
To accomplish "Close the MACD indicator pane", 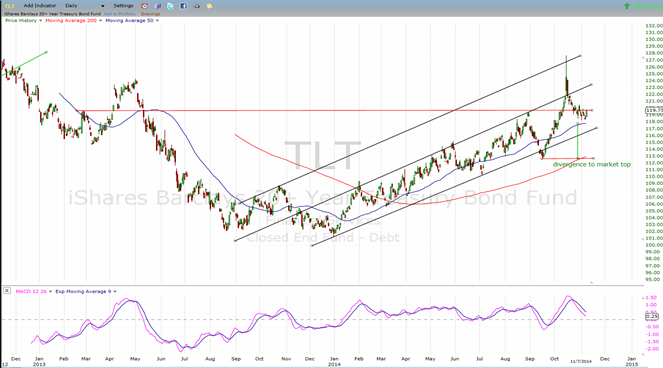I will tap(7, 291).
